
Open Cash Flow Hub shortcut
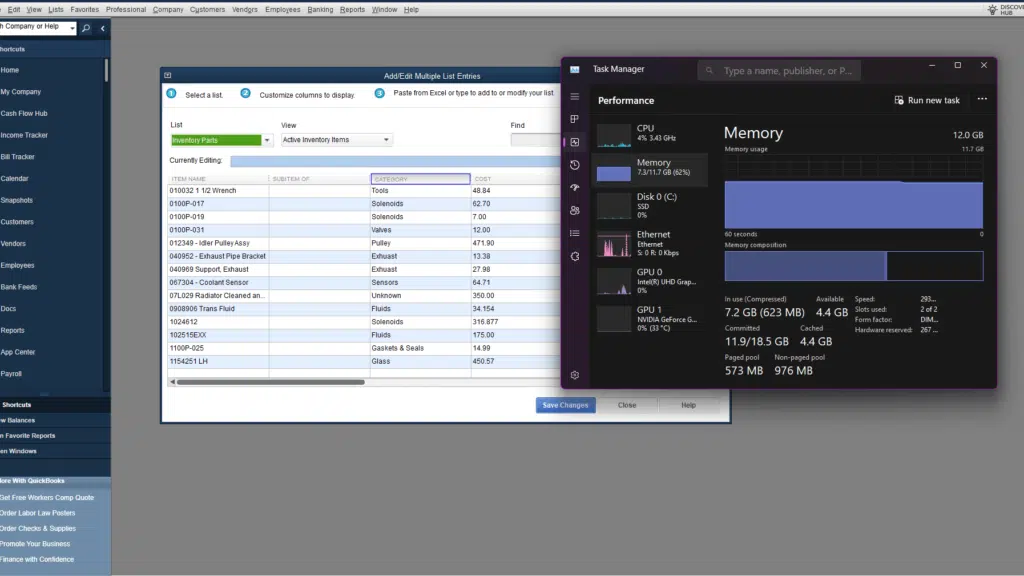tap(24, 113)
